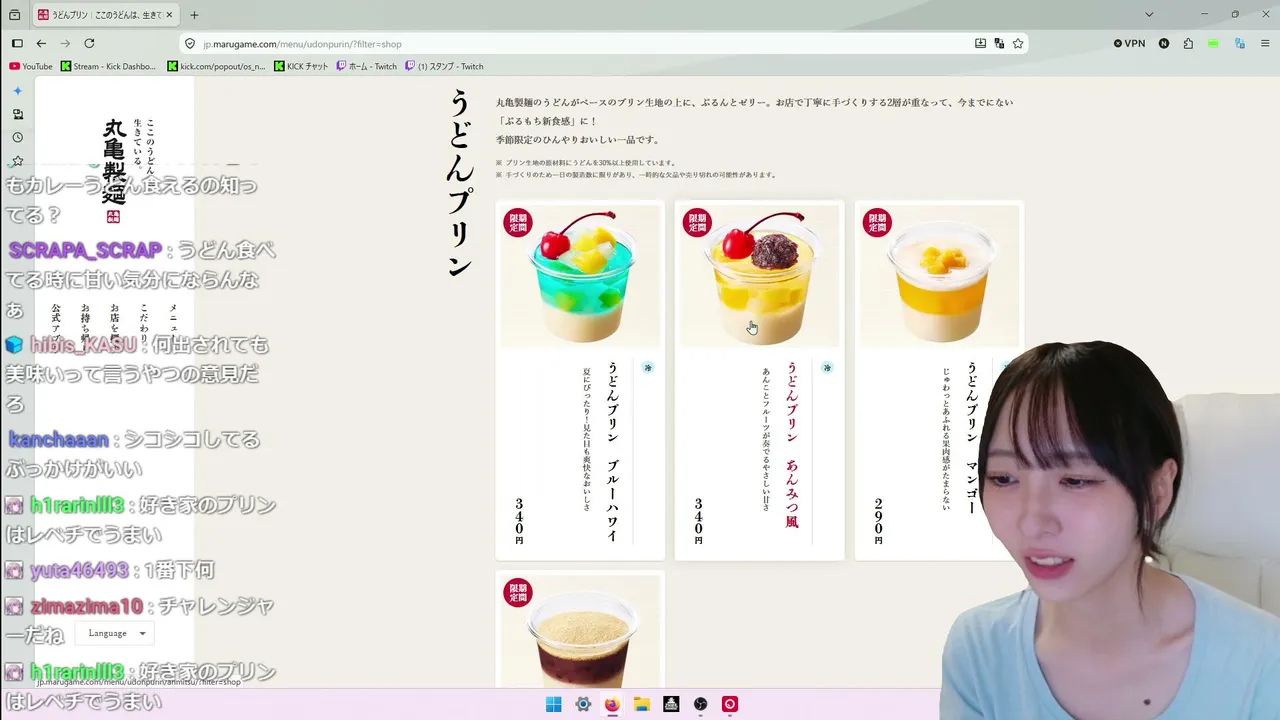The width and height of the screenshot is (1280, 720).
Task: Click the 期間限定 badge on マンゴー card
Action: (x=877, y=222)
